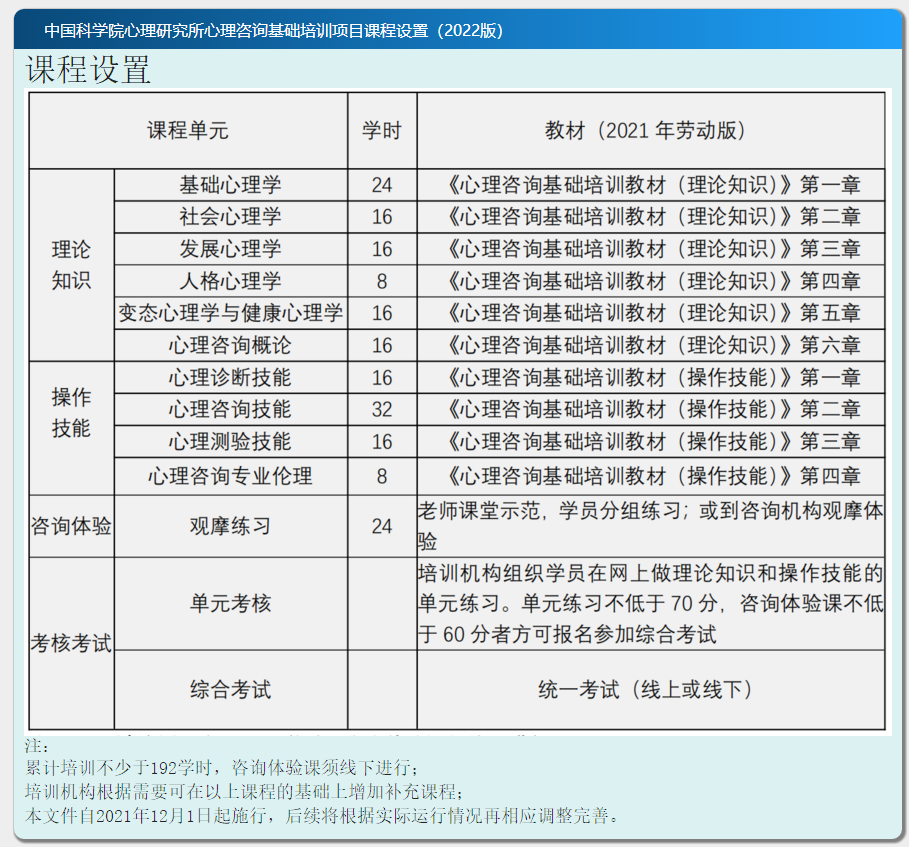The height and width of the screenshot is (847, 909).
Task: Select the 课程单元 column header
Action: pos(188,130)
